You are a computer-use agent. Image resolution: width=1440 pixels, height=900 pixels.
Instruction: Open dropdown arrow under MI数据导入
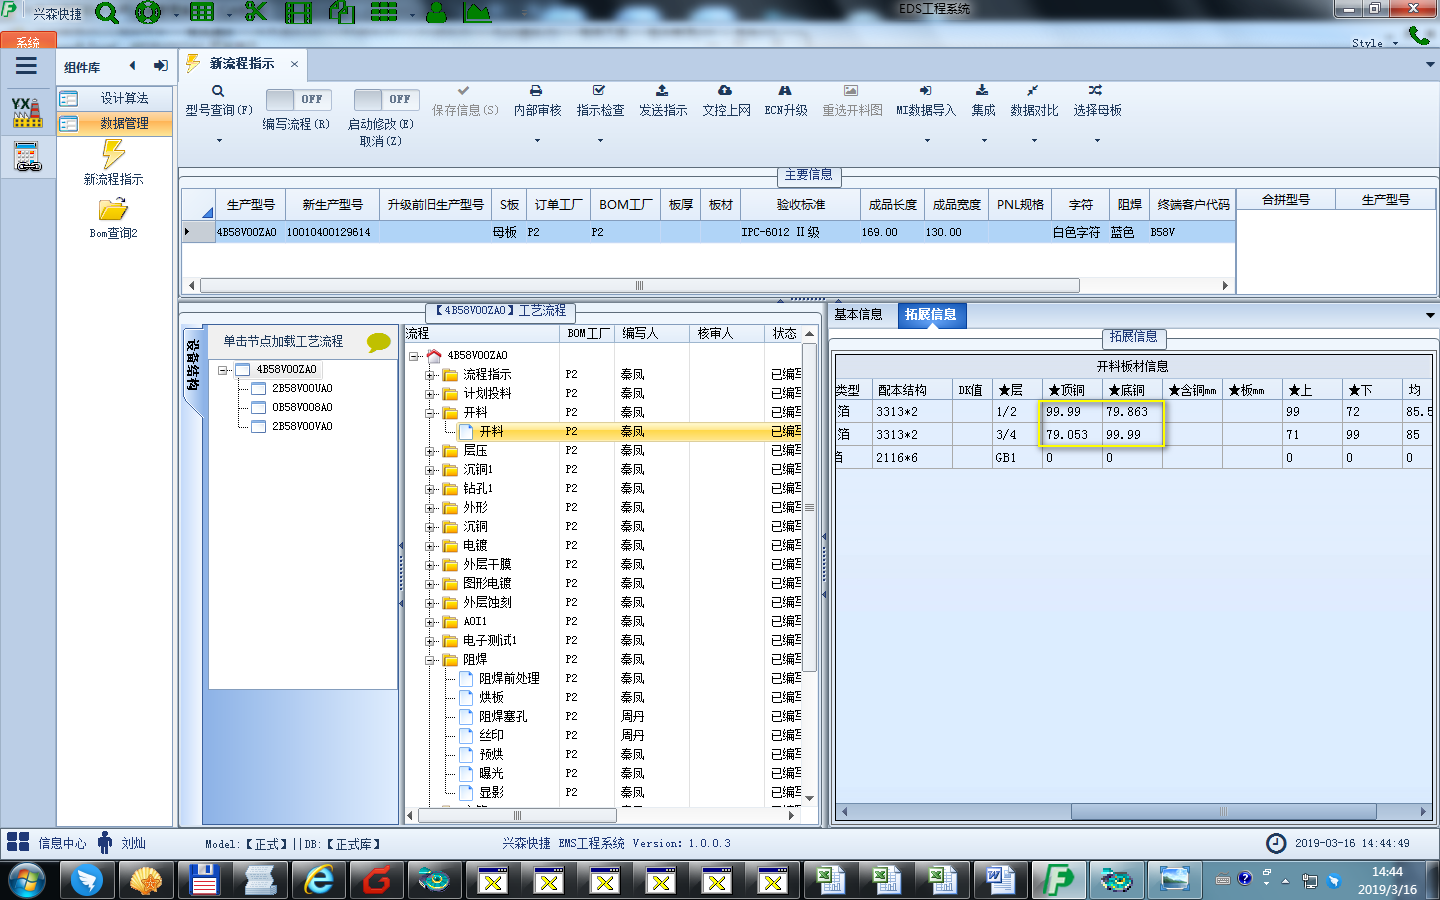[x=927, y=141]
